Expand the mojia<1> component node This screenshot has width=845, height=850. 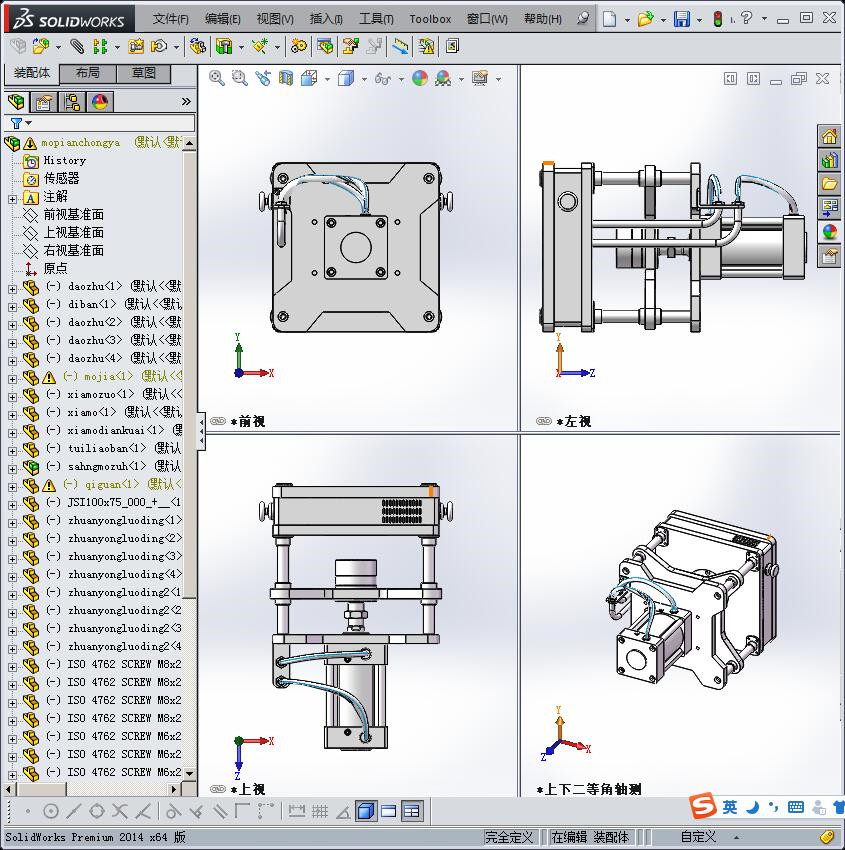click(x=12, y=379)
